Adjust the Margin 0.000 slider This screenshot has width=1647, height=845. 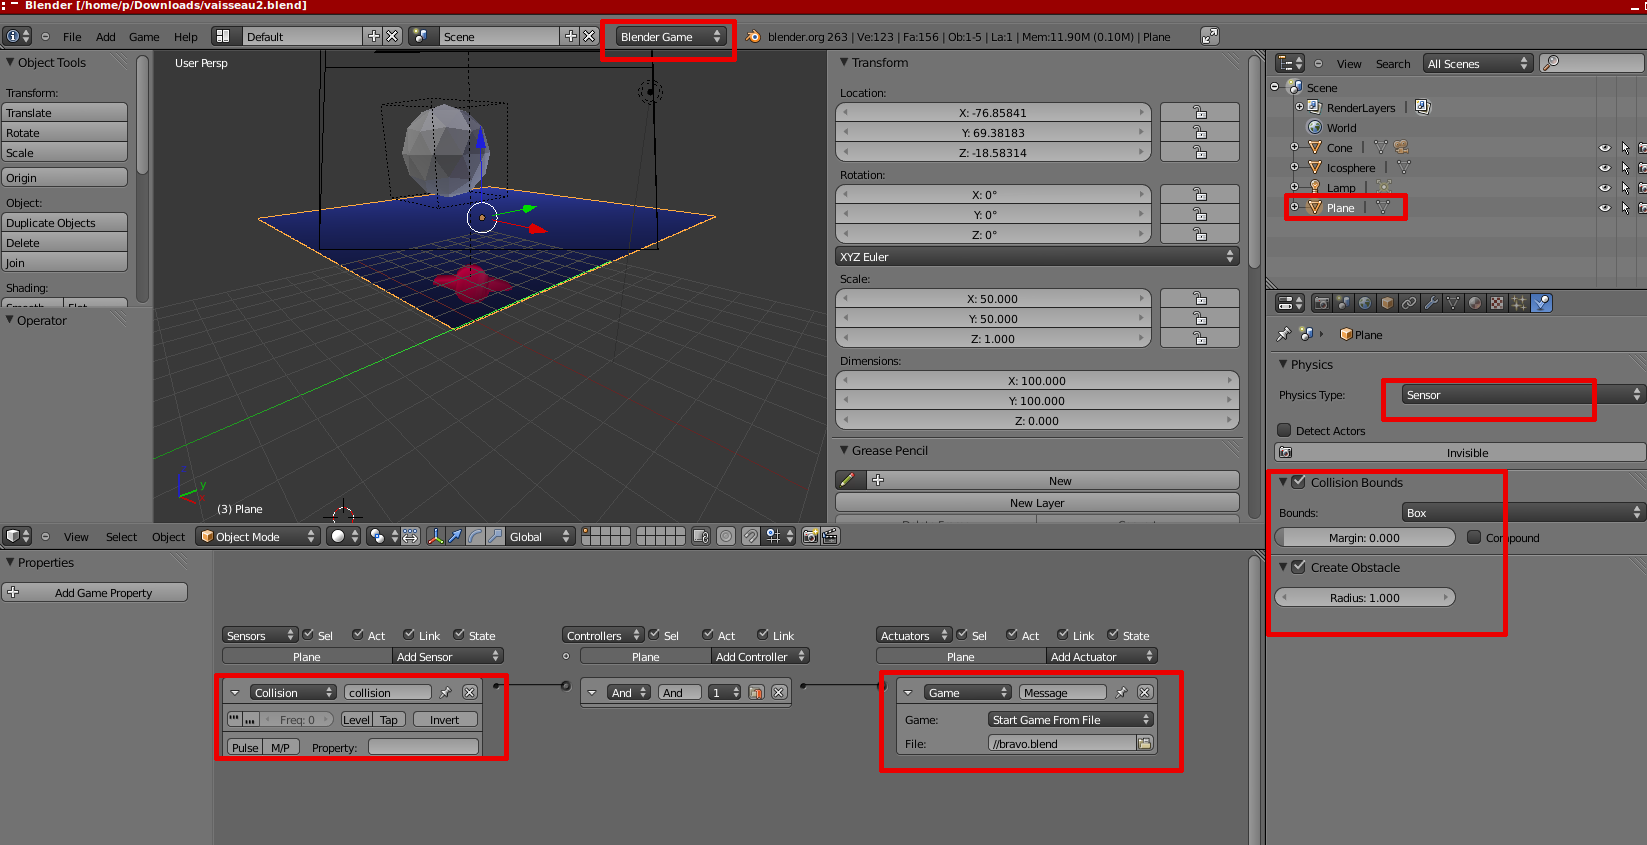point(1364,537)
